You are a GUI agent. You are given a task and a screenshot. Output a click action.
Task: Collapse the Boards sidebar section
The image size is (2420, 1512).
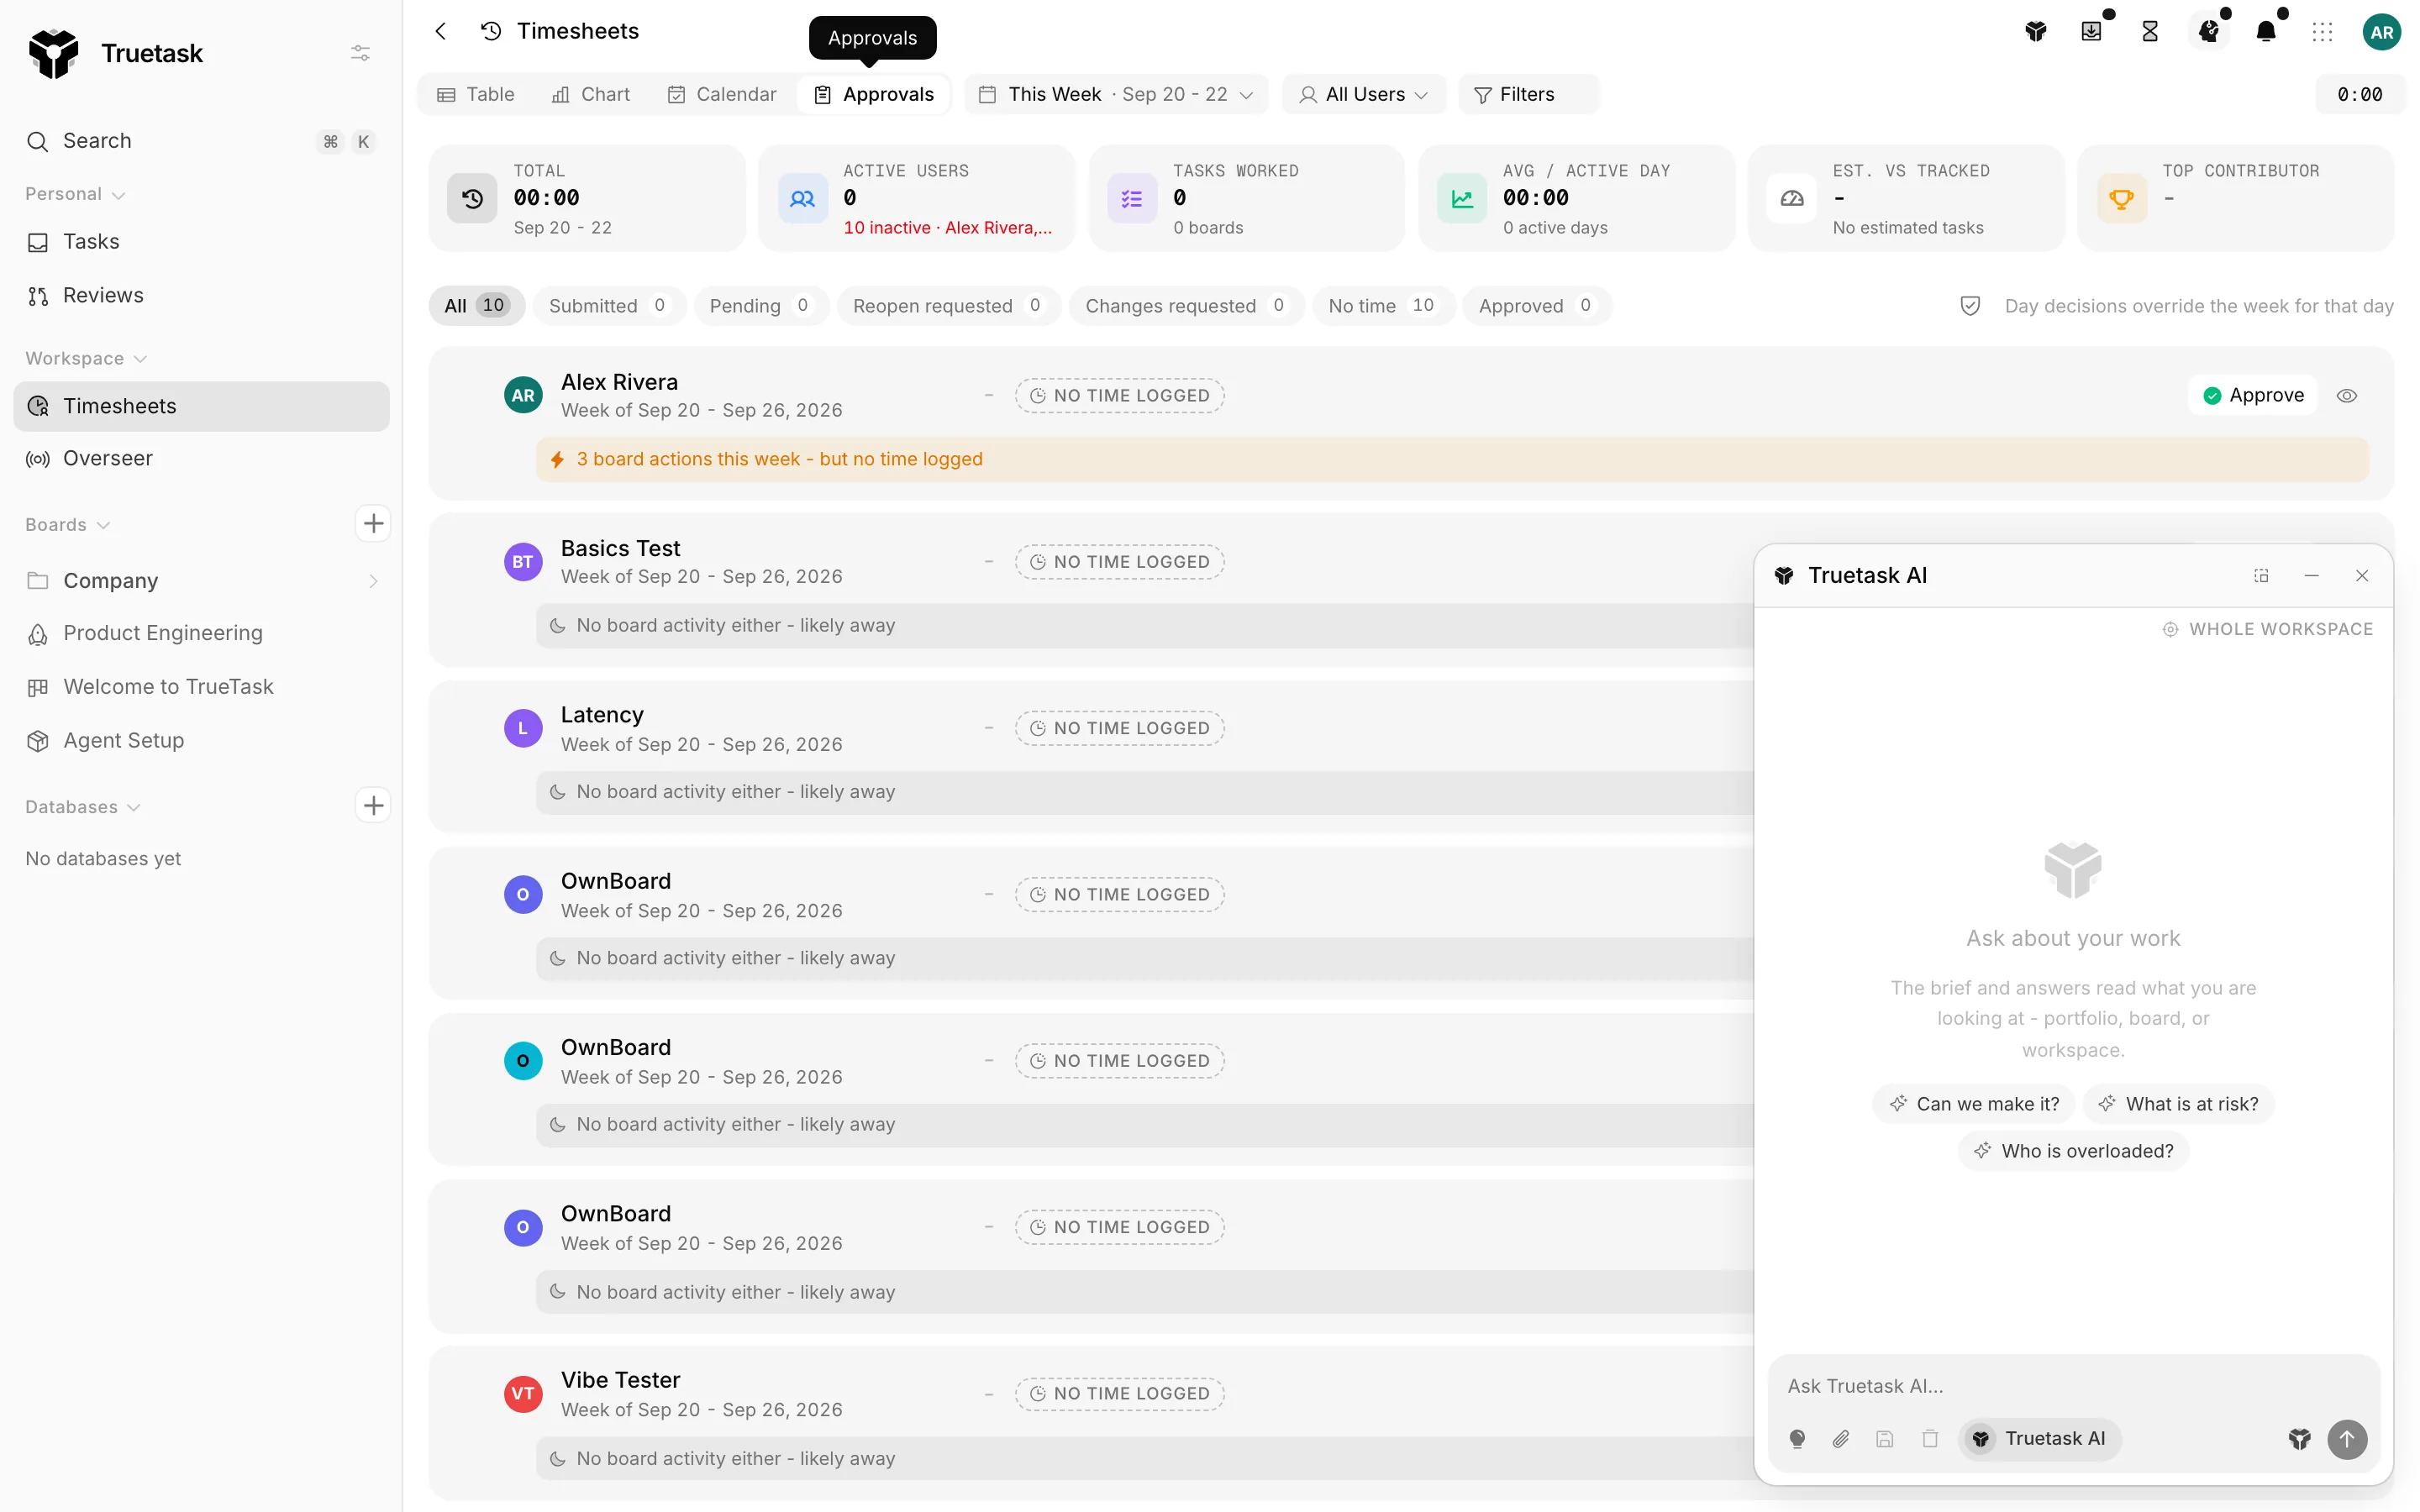68,524
